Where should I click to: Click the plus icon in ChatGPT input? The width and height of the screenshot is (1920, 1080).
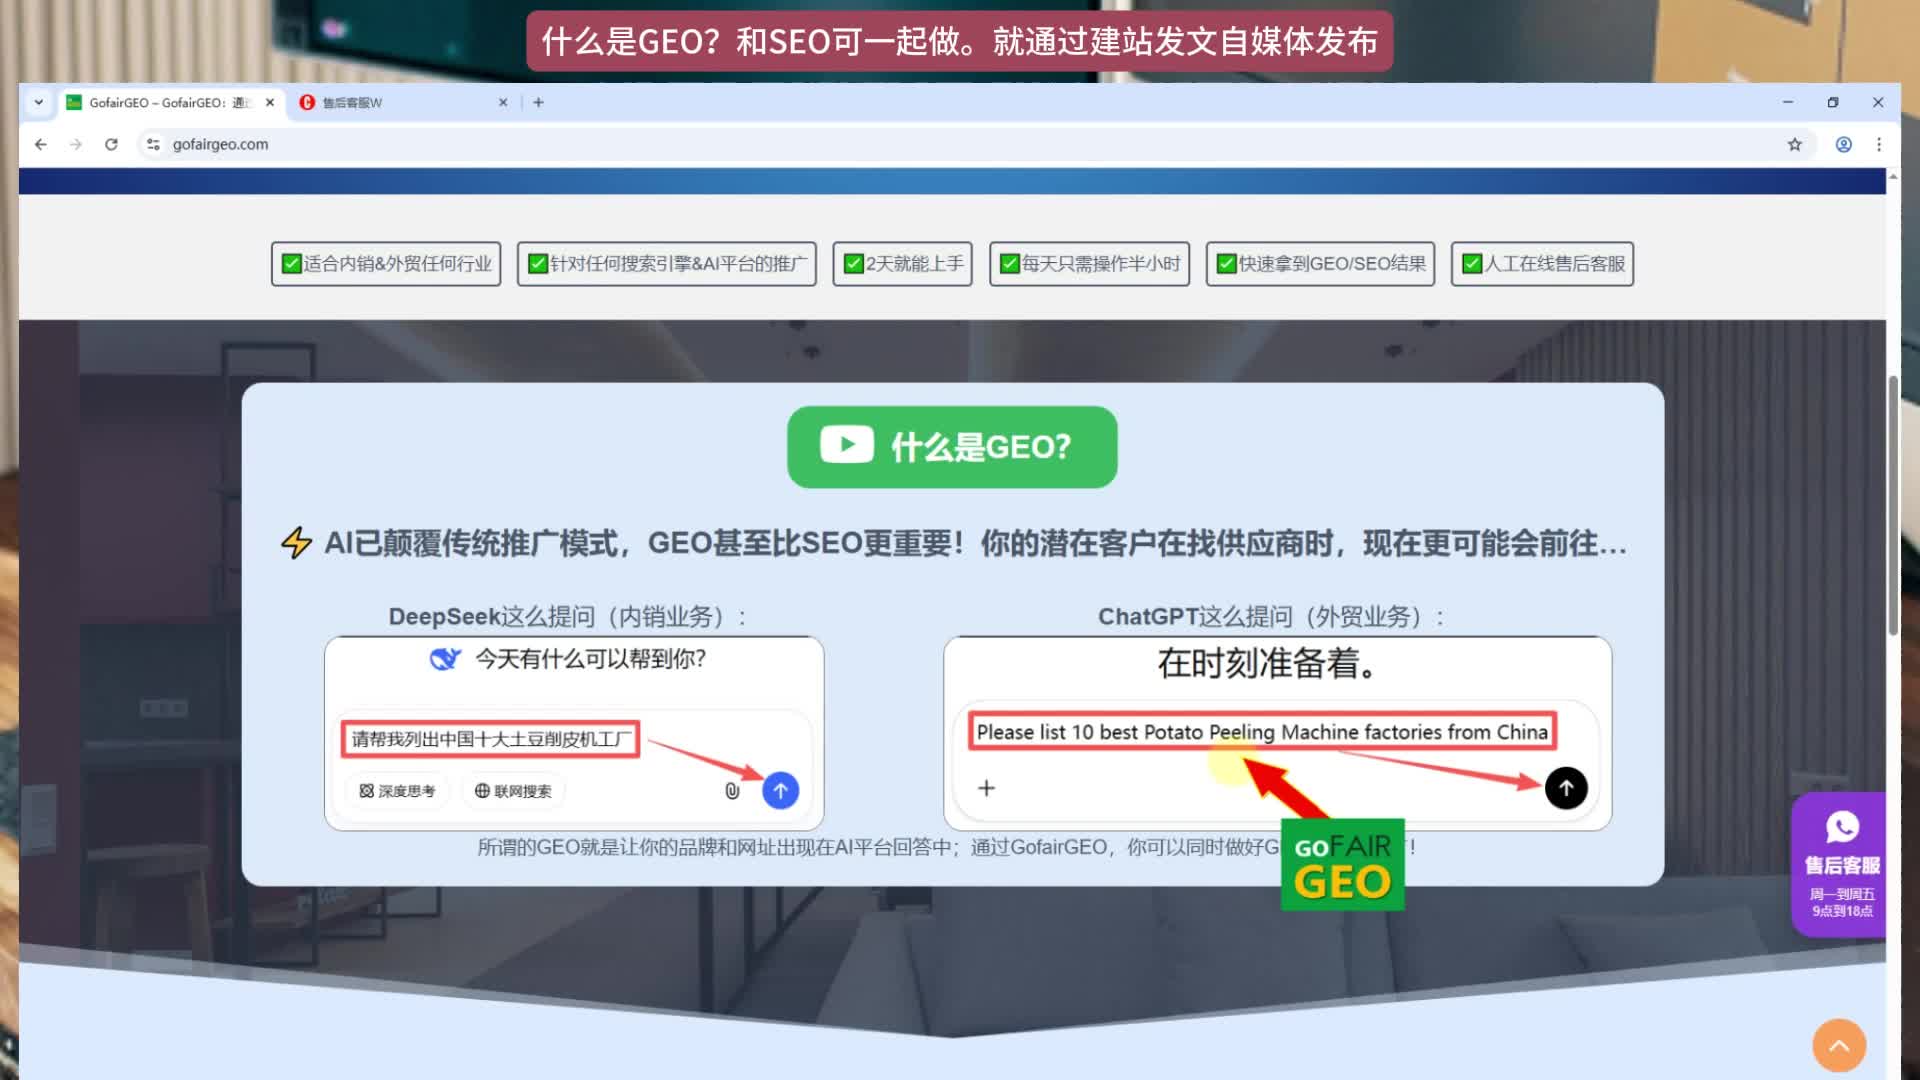[986, 788]
